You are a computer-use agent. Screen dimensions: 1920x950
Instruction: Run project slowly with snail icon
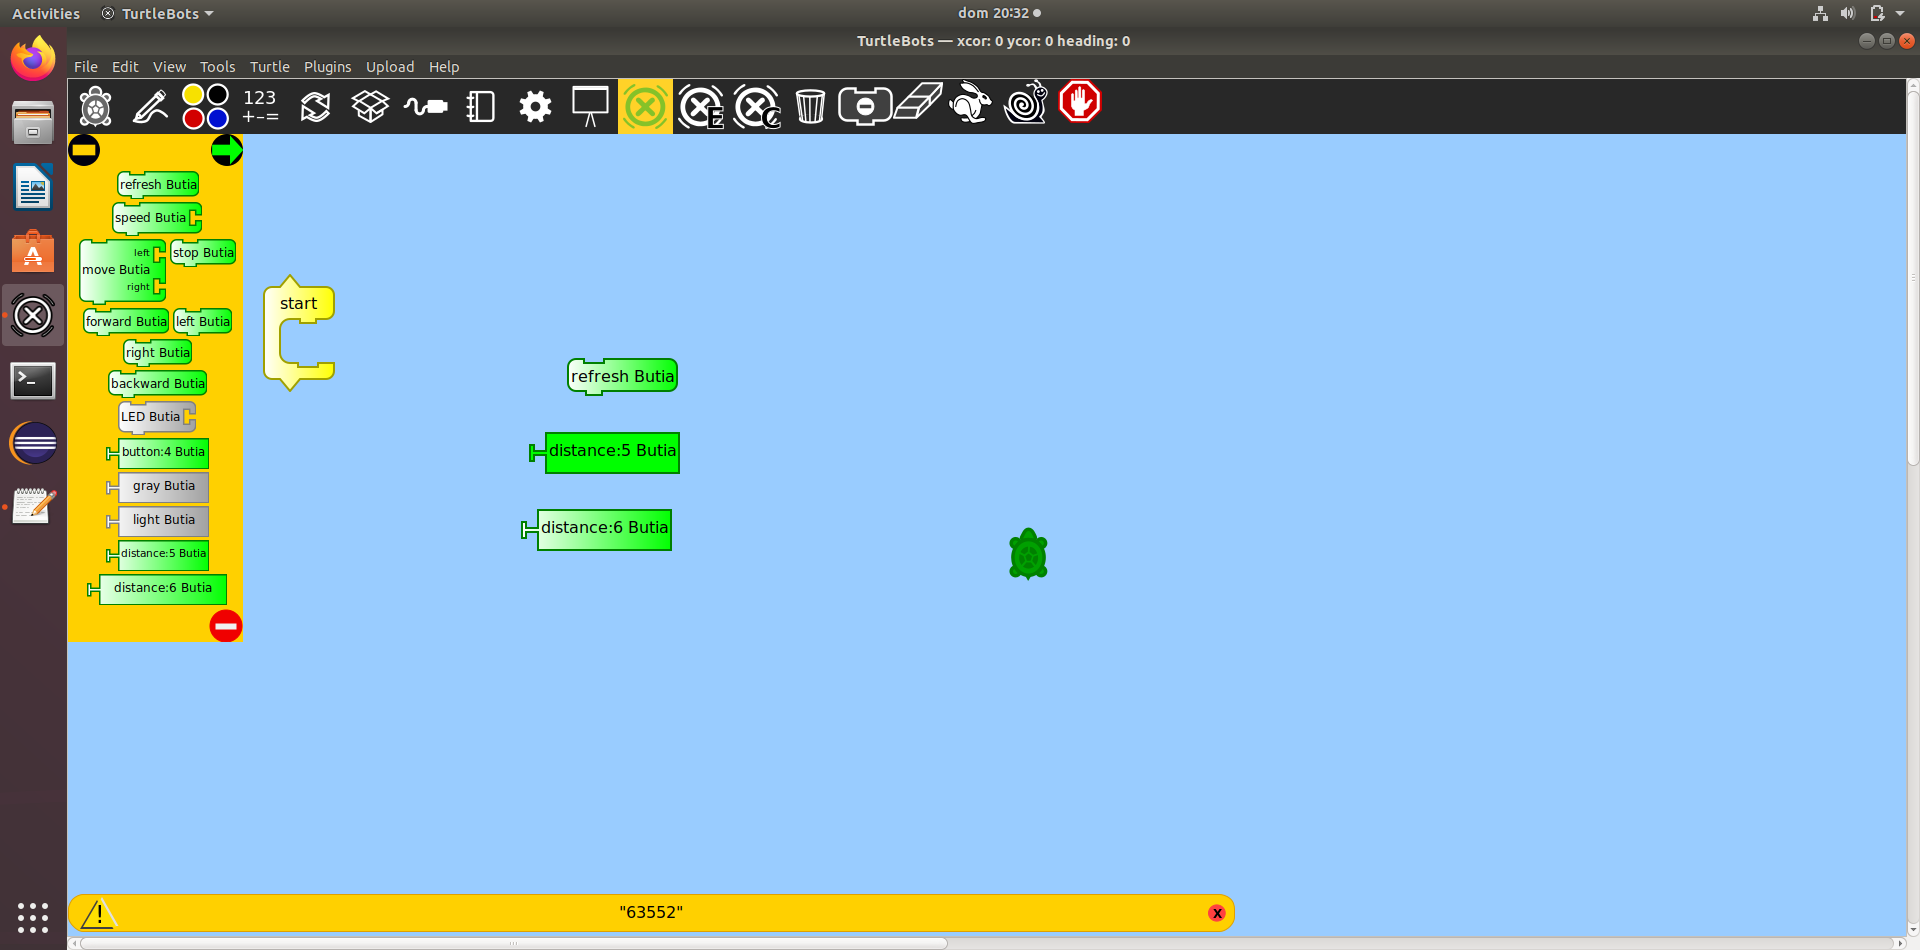(1025, 103)
